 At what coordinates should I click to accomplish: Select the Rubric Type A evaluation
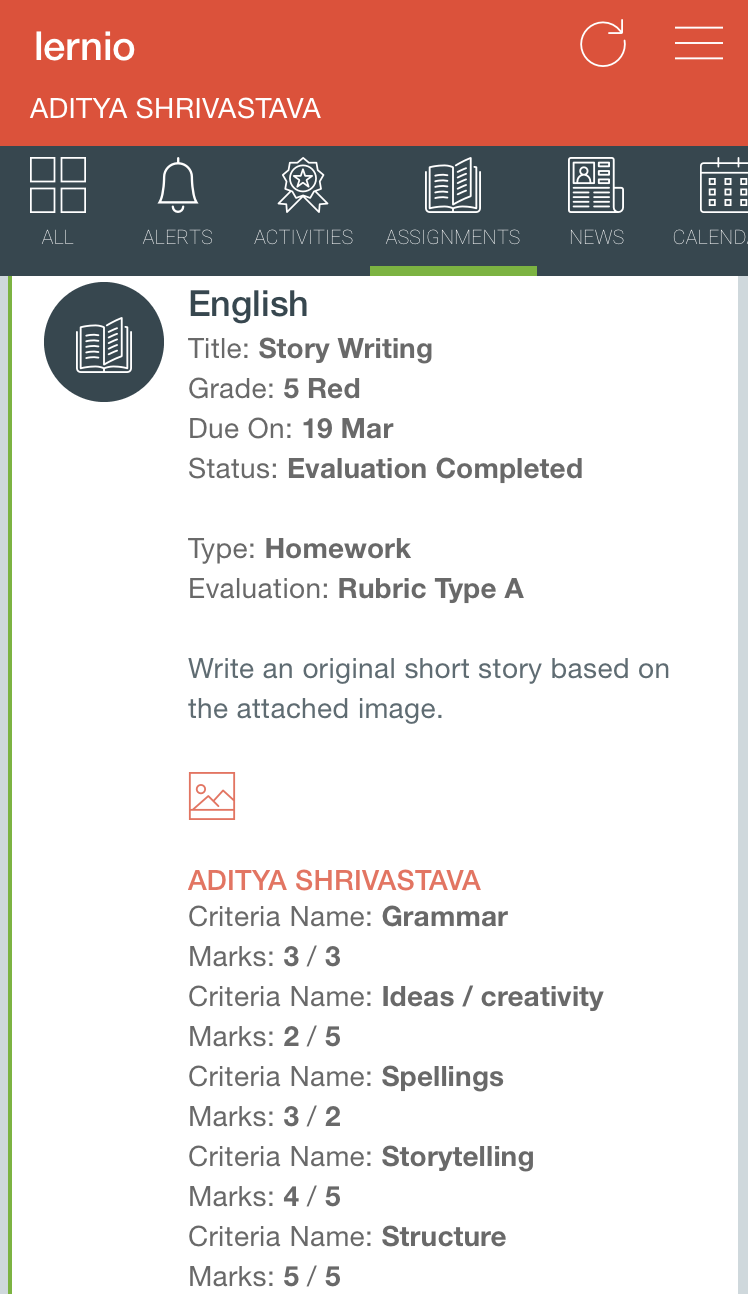(430, 589)
